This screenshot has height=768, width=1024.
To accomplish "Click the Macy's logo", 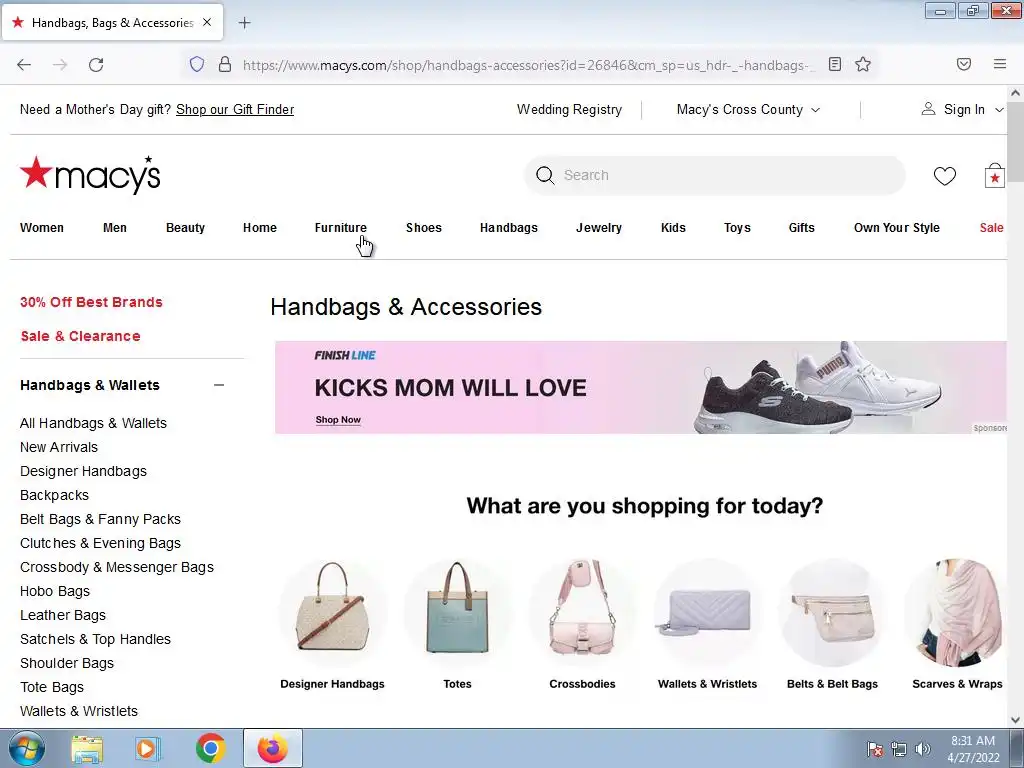I will click(90, 174).
